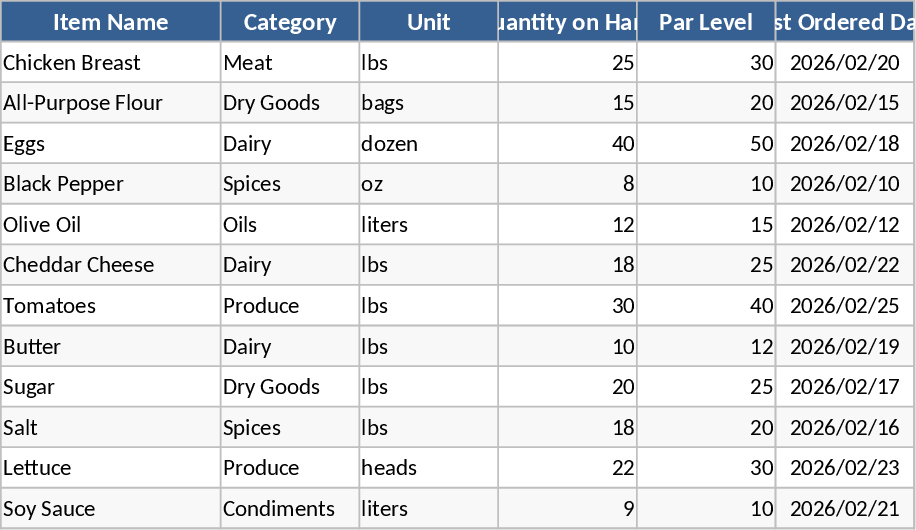Select the All-Purpose Flour cell

click(x=110, y=103)
